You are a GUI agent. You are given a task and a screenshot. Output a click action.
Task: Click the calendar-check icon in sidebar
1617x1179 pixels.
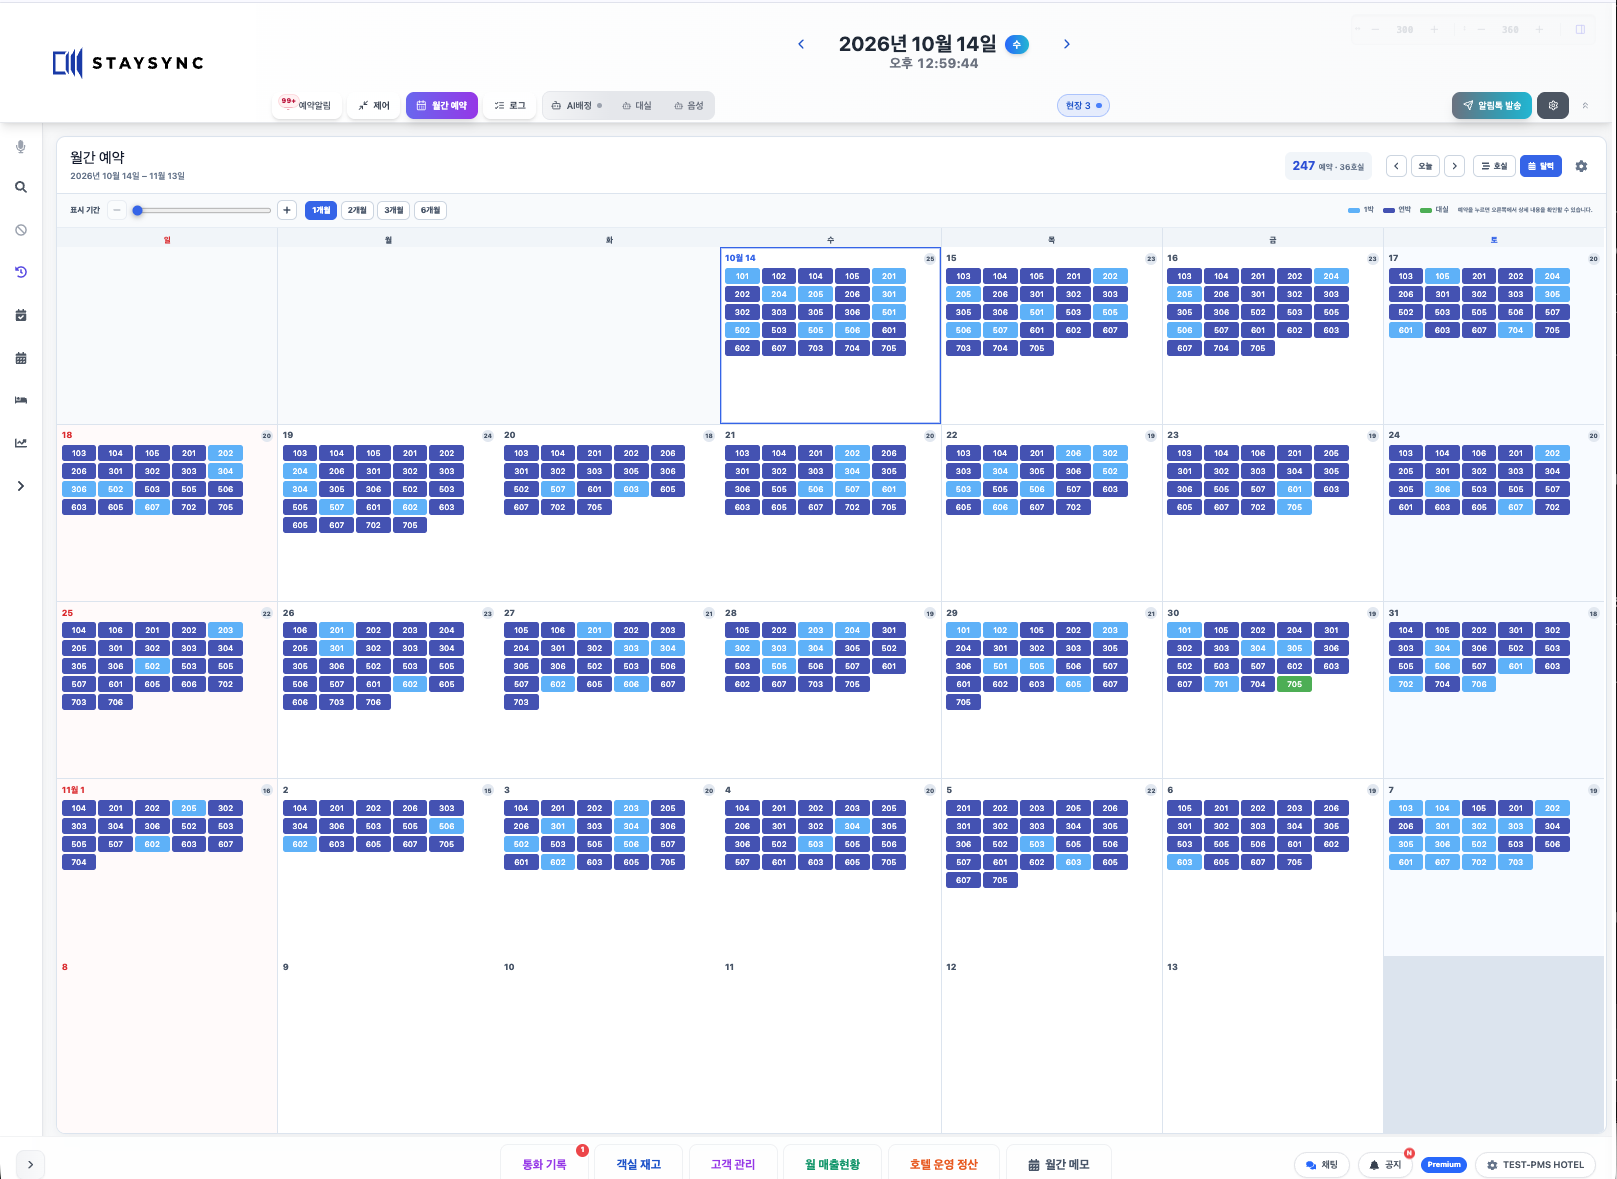tap(21, 315)
